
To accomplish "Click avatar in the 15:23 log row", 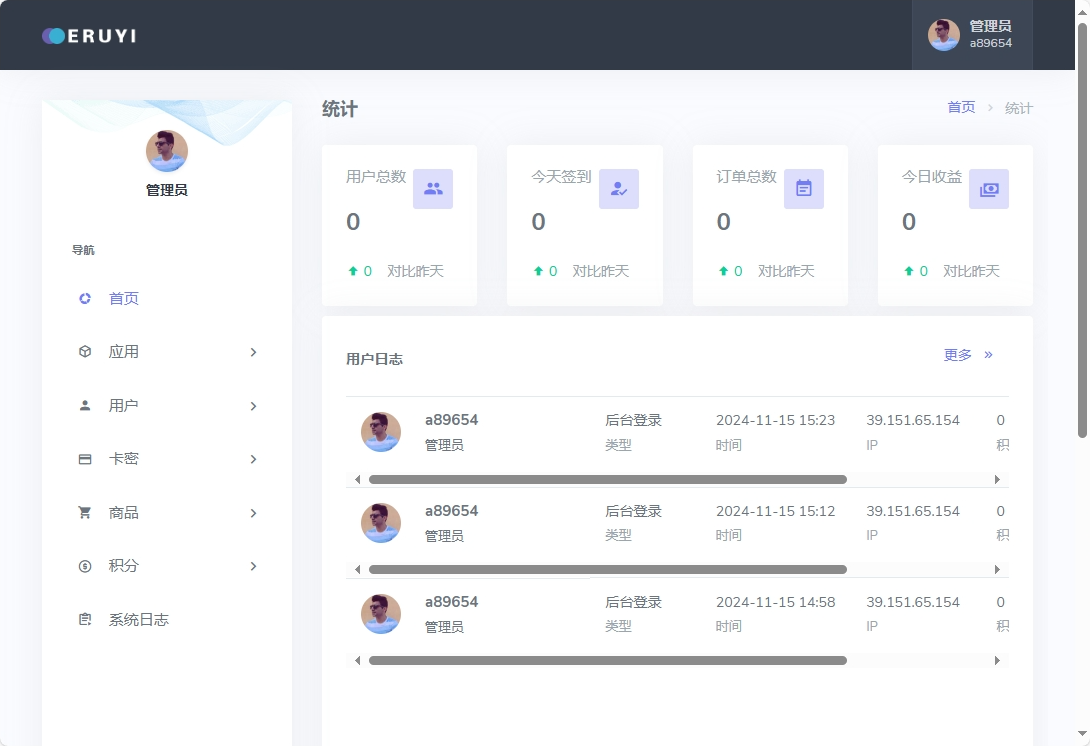I will tap(381, 432).
